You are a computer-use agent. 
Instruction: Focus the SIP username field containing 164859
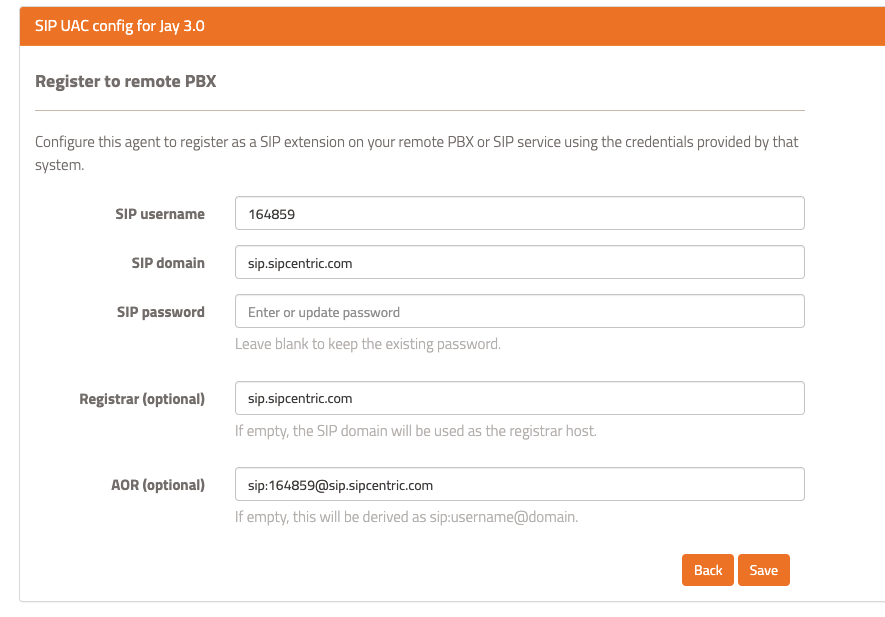(x=519, y=213)
